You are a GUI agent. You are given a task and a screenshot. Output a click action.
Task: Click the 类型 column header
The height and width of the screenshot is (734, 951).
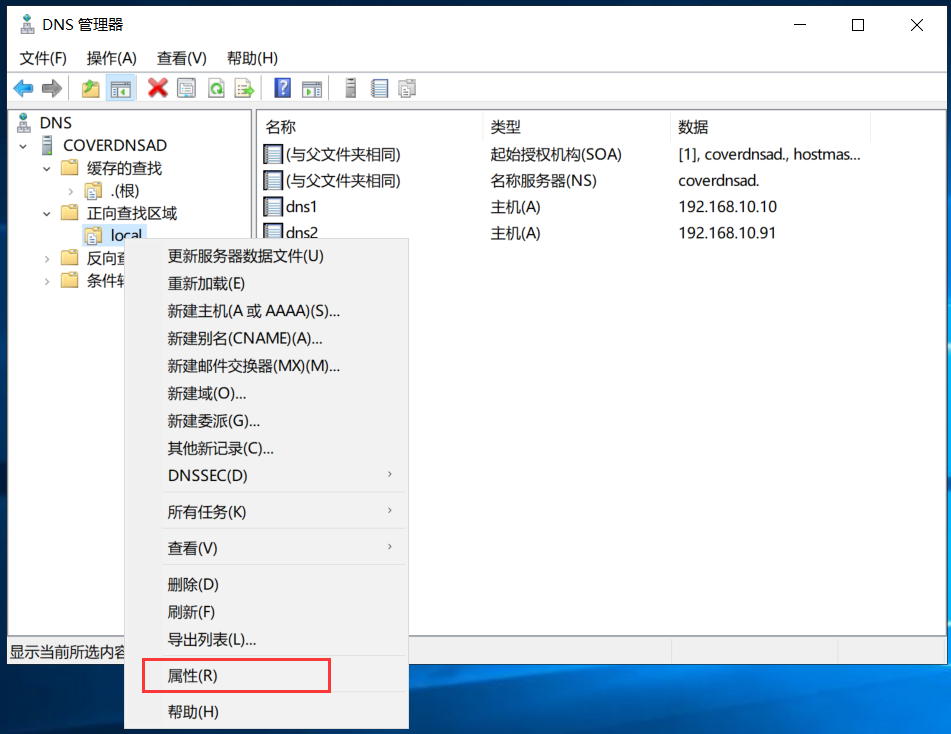coord(505,127)
